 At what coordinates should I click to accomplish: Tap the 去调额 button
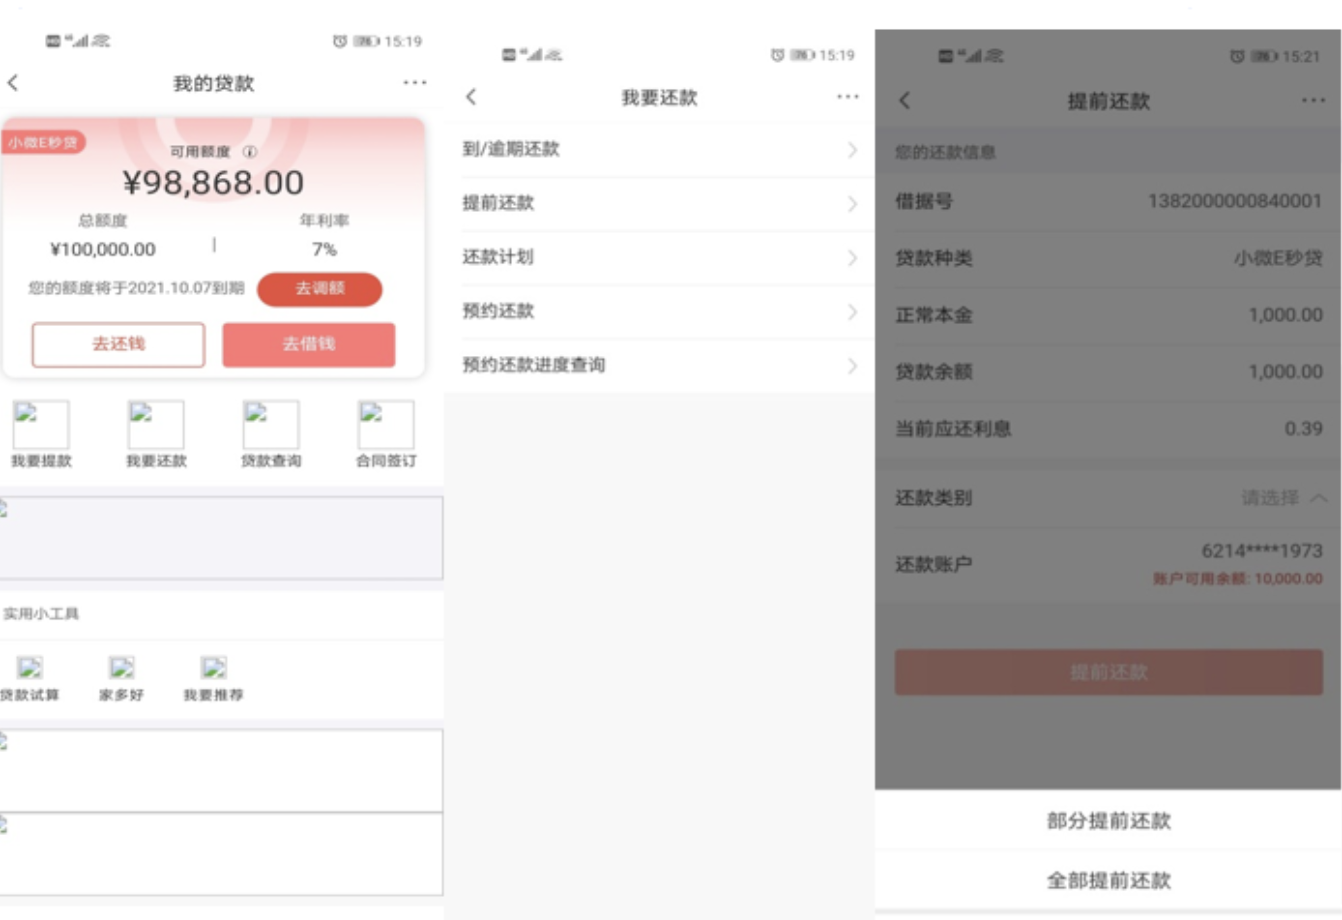pyautogui.click(x=320, y=289)
